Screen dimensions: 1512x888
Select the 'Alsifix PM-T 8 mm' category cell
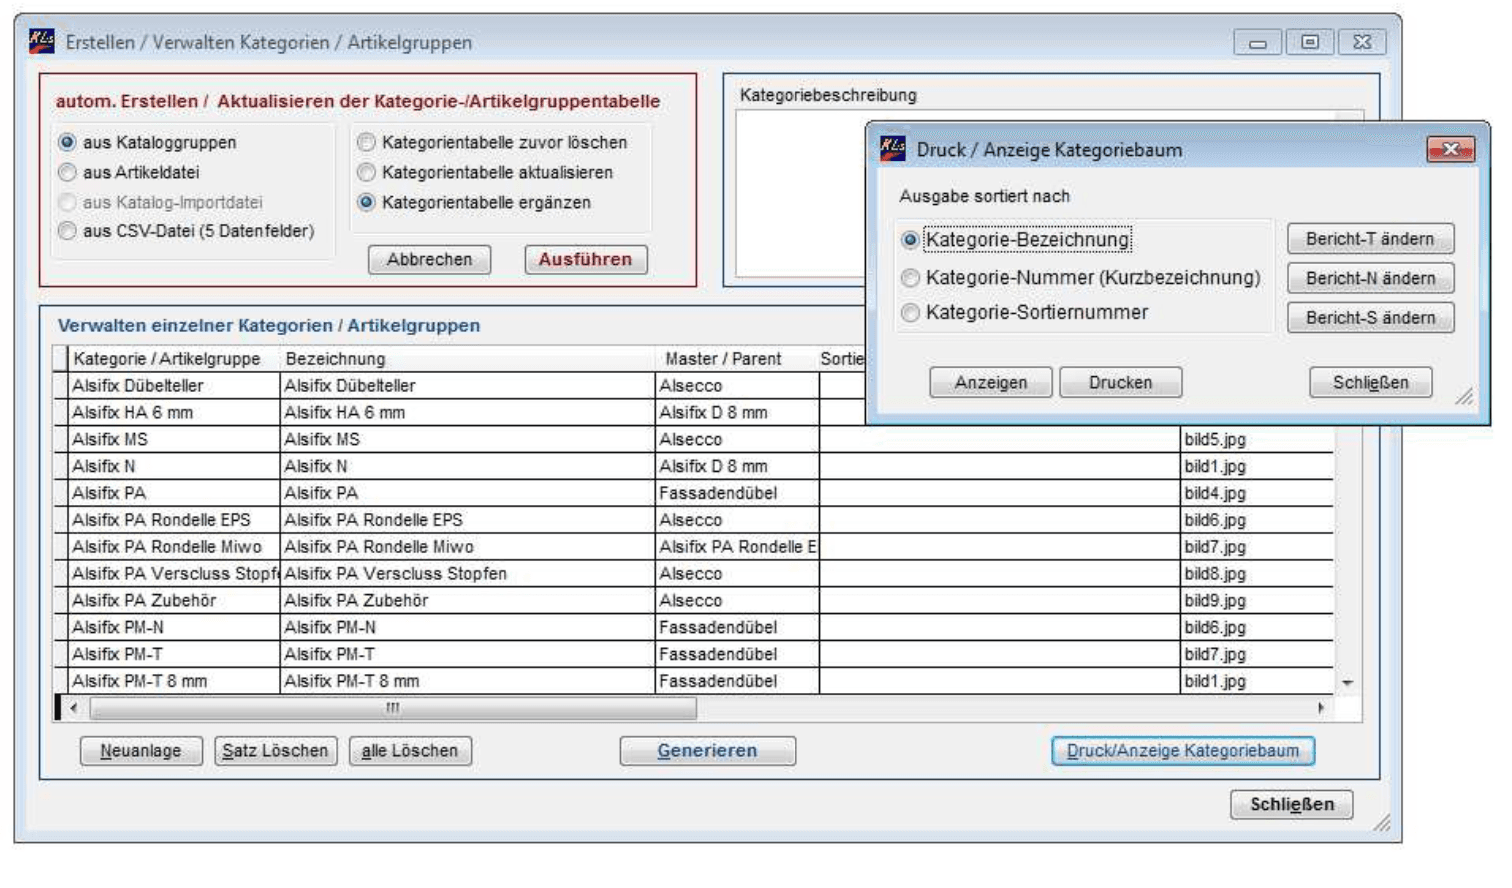tap(173, 681)
